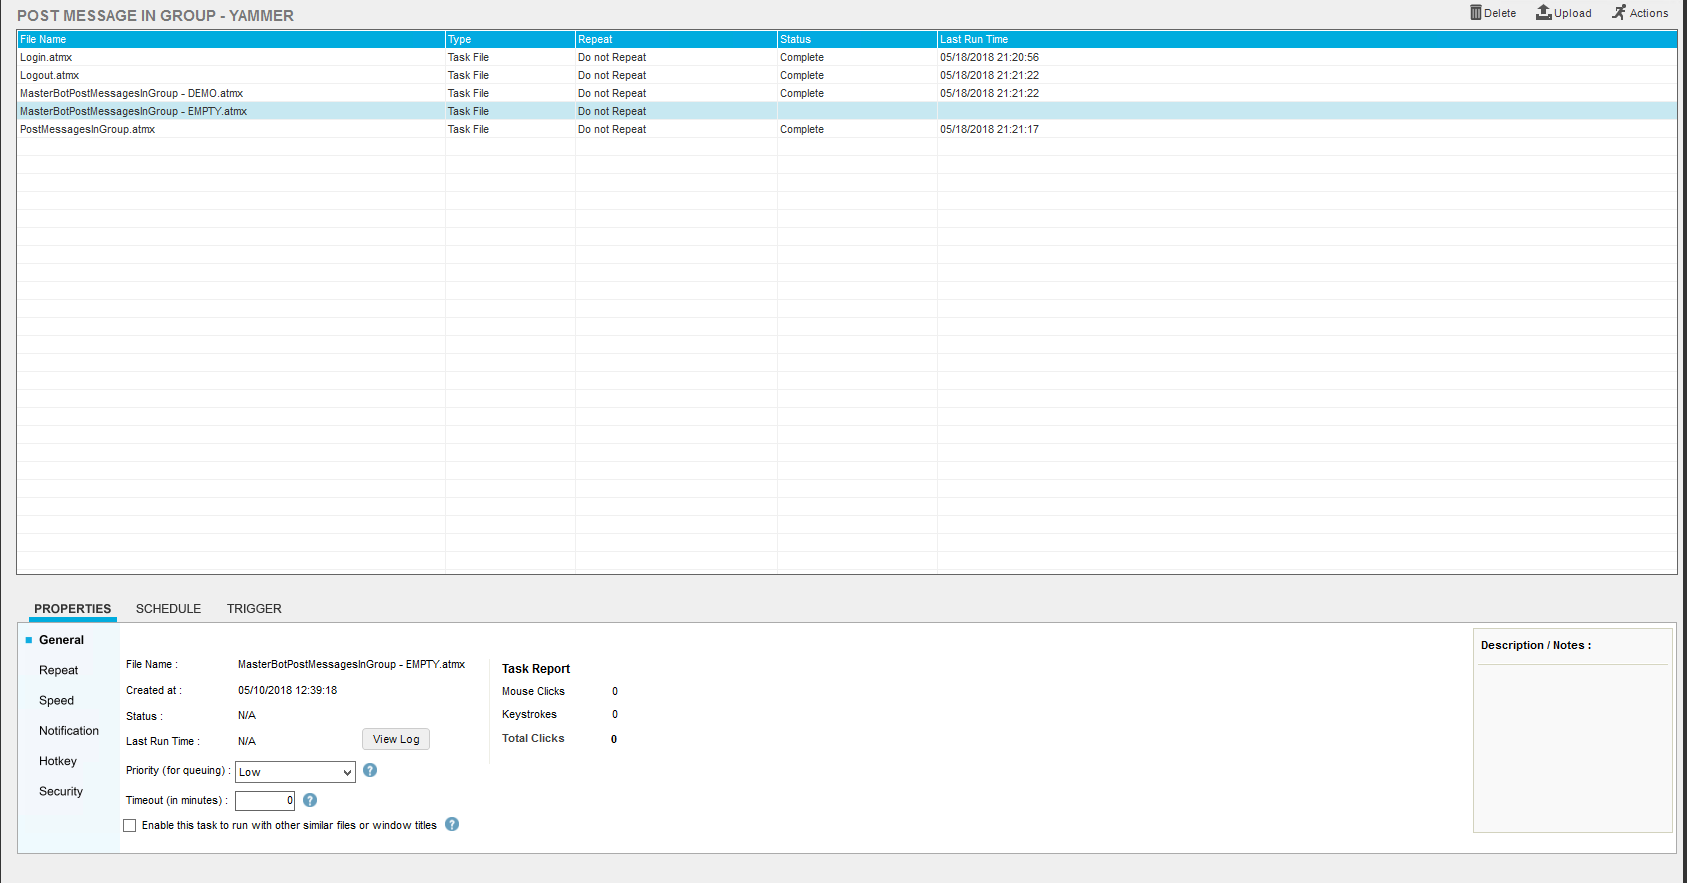The height and width of the screenshot is (883, 1687).
Task: Select PostMessagesInGroup.atmx task file
Action: click(x=88, y=130)
